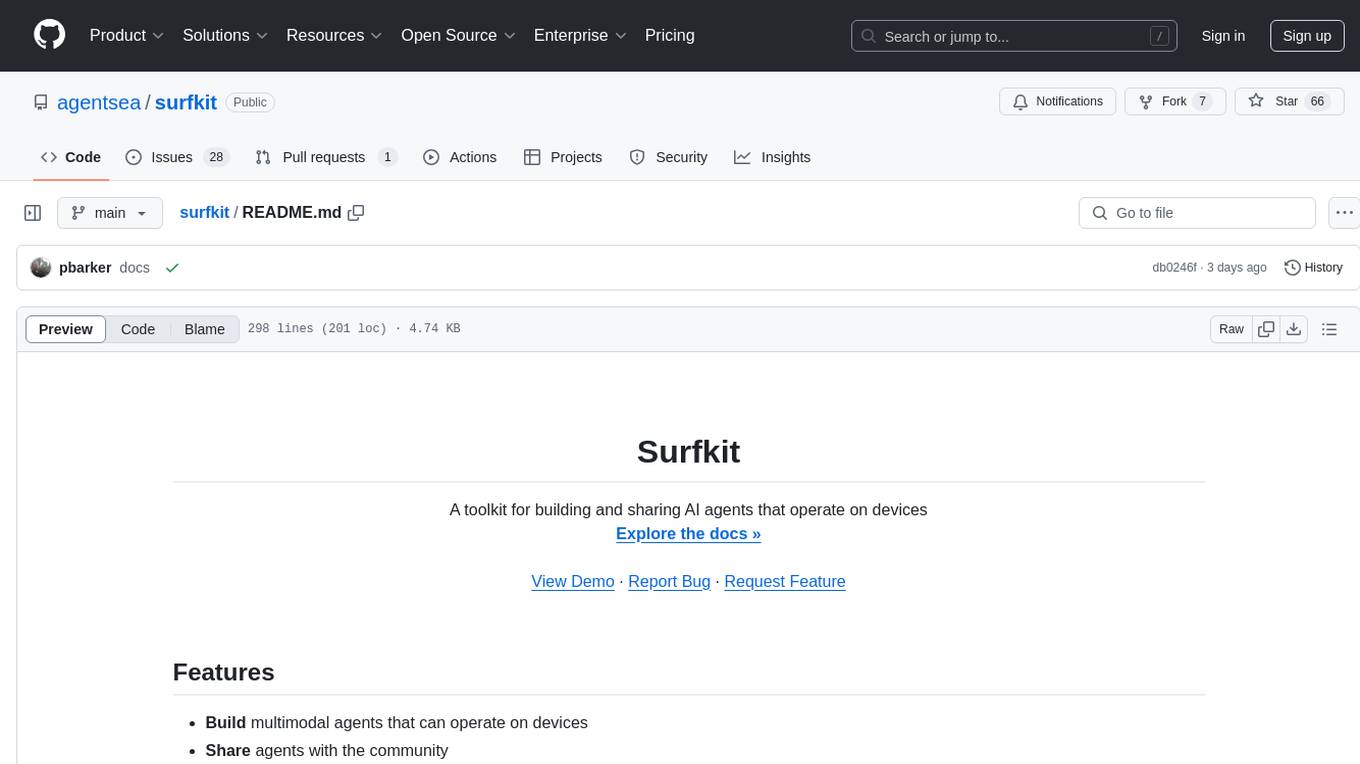Click Sign in
This screenshot has height=764, width=1360.
tap(1223, 36)
